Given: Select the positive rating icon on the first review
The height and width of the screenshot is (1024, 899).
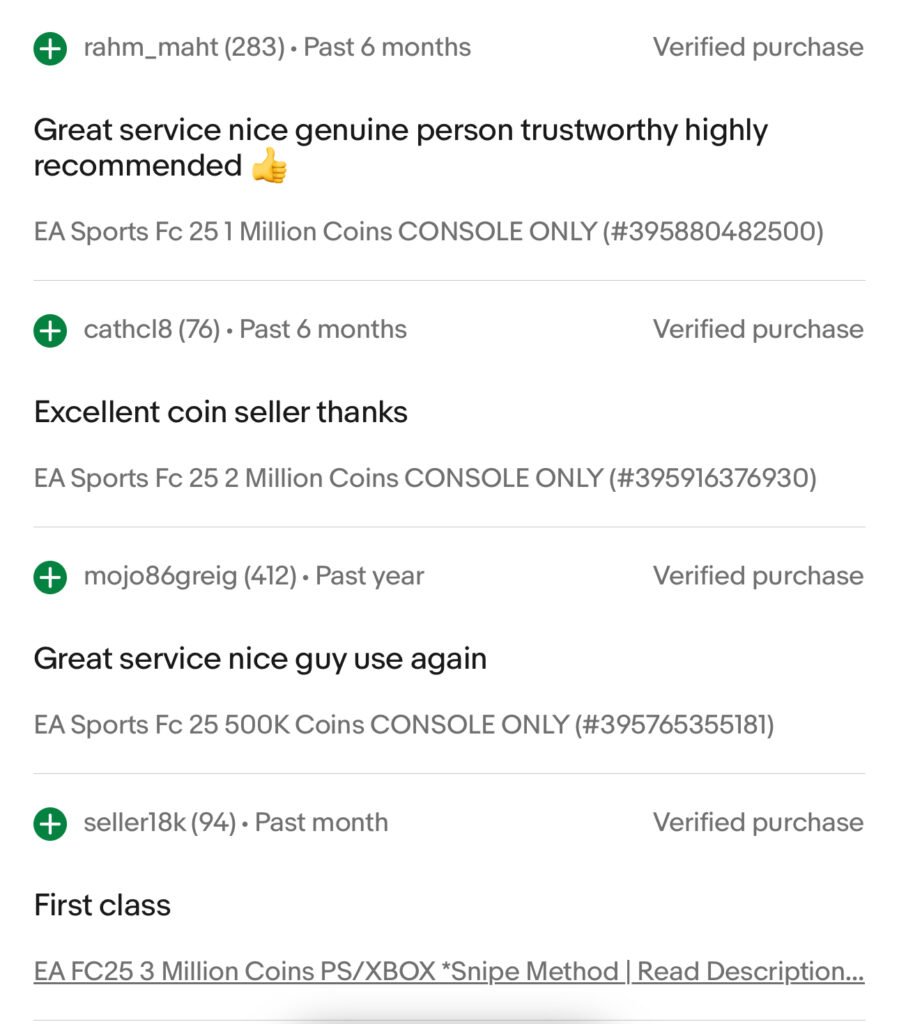Looking at the screenshot, I should [48, 46].
